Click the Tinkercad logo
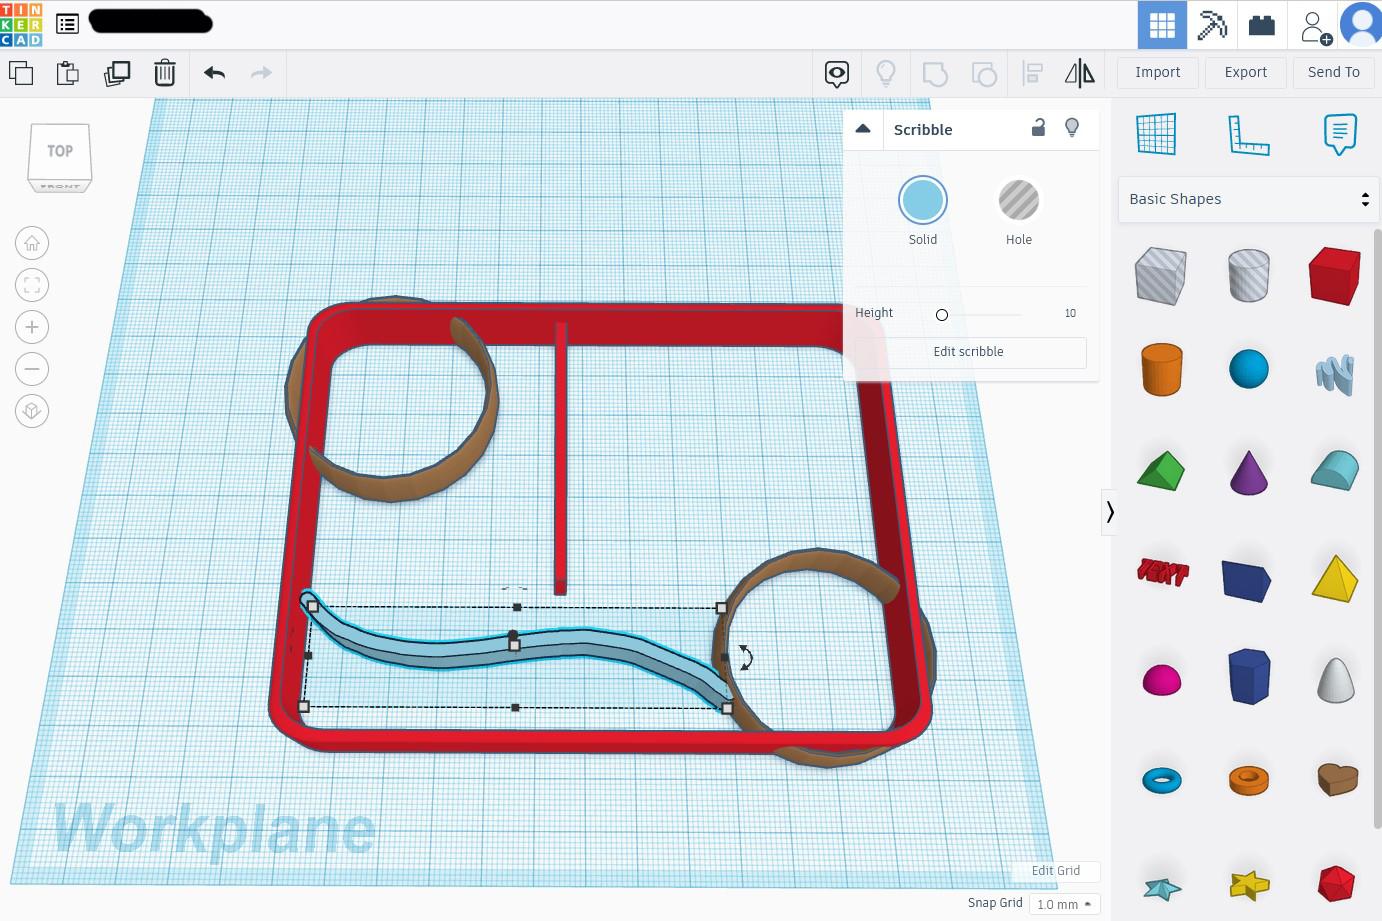1382x921 pixels. 21,24
